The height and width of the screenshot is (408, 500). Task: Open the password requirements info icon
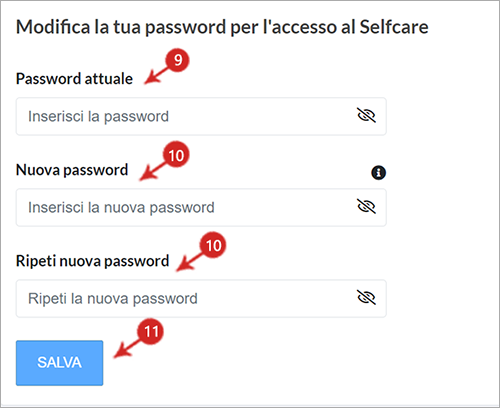378,173
